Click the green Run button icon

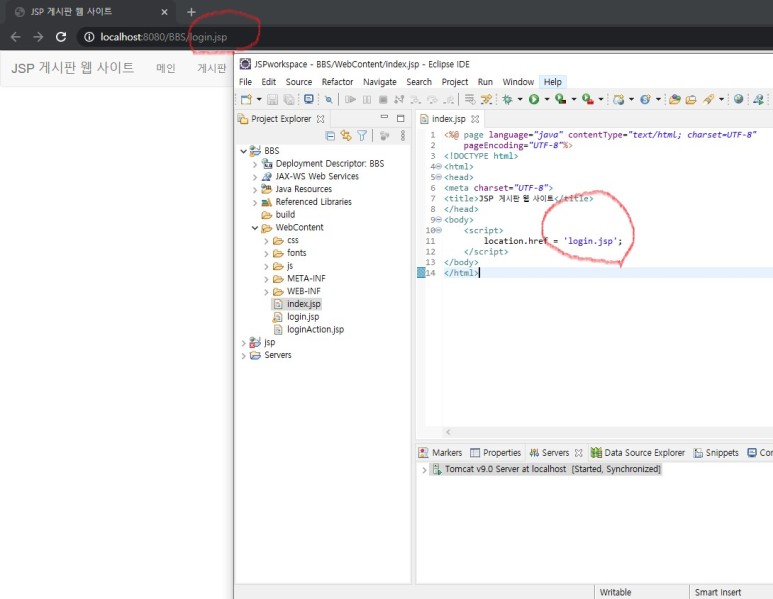534,100
